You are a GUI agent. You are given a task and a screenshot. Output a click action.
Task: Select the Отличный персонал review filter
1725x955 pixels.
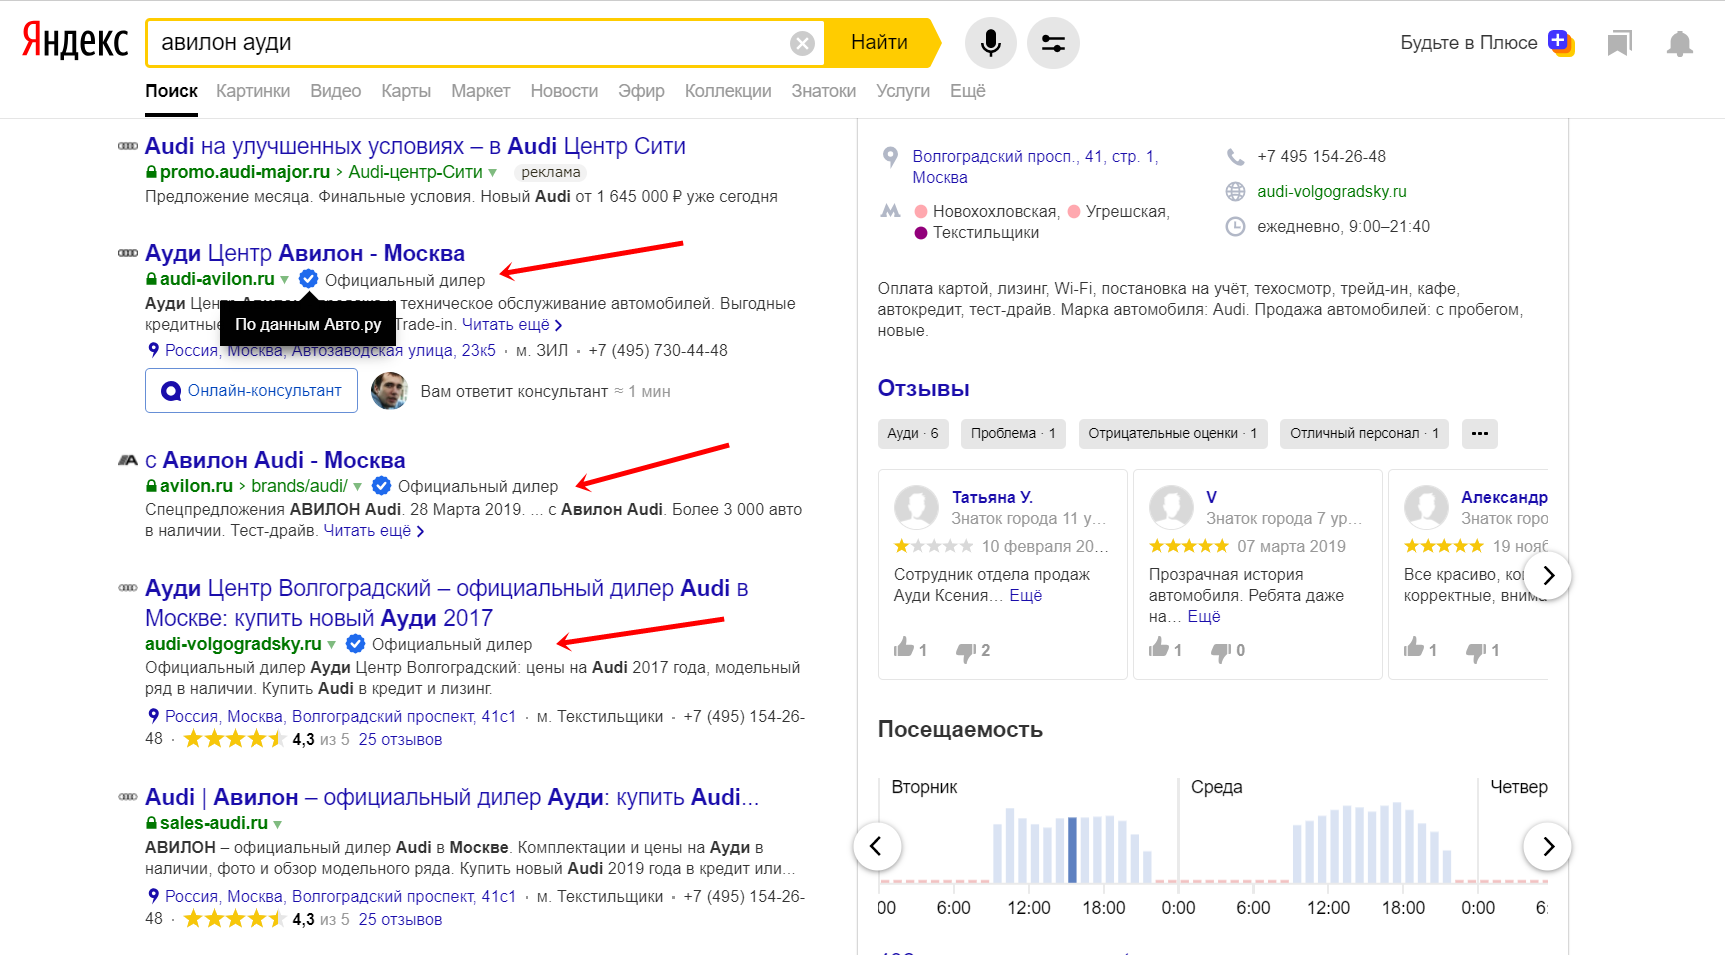(x=1363, y=433)
